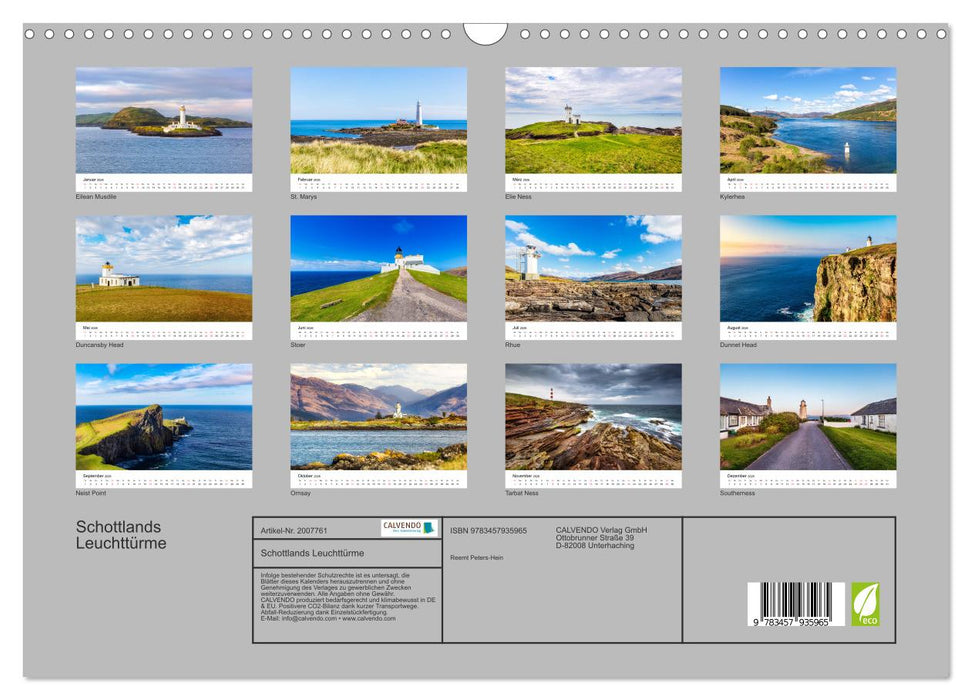Click the Stoer lighthouse picture
Viewport: 971px width, 700px height.
(x=378, y=269)
